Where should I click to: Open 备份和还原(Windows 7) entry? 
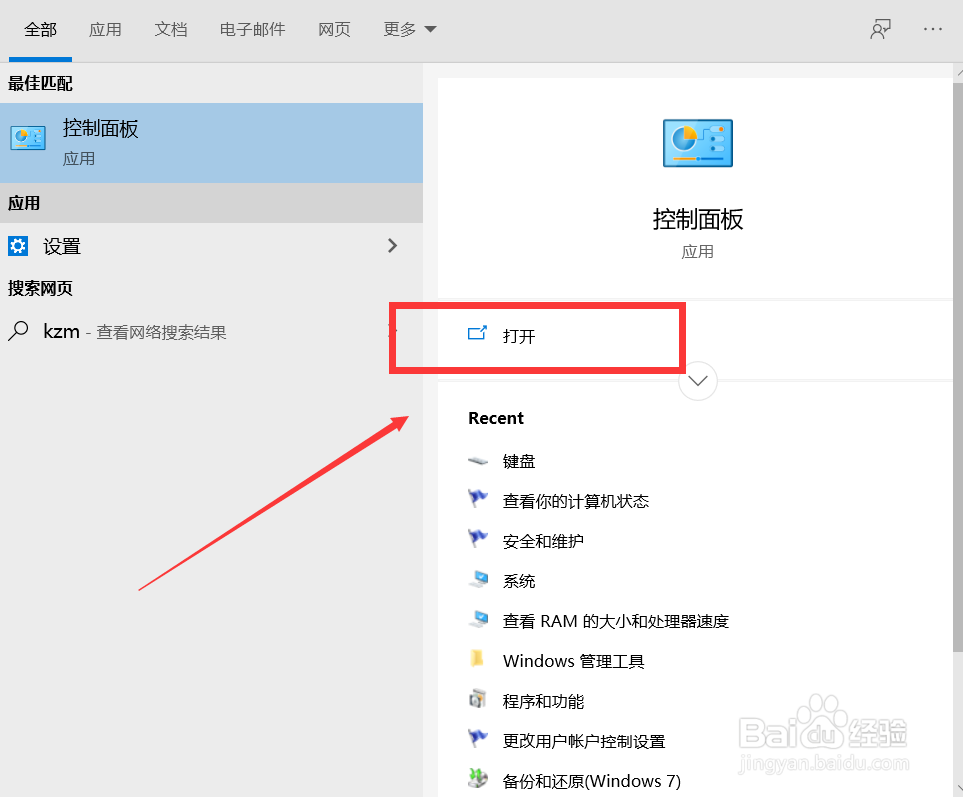tap(589, 781)
